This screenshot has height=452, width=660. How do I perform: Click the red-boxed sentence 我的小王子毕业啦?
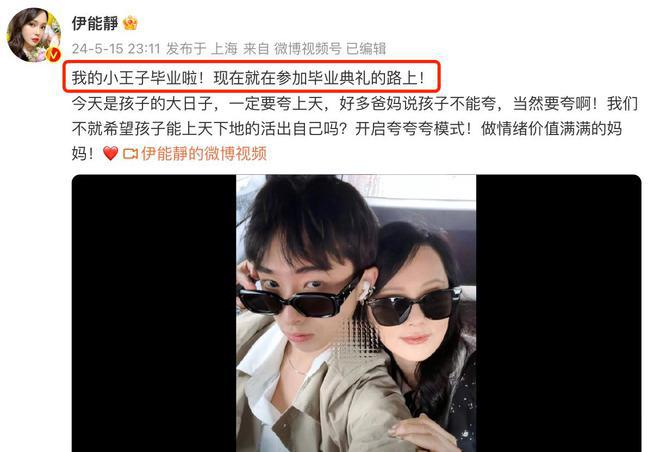[248, 78]
